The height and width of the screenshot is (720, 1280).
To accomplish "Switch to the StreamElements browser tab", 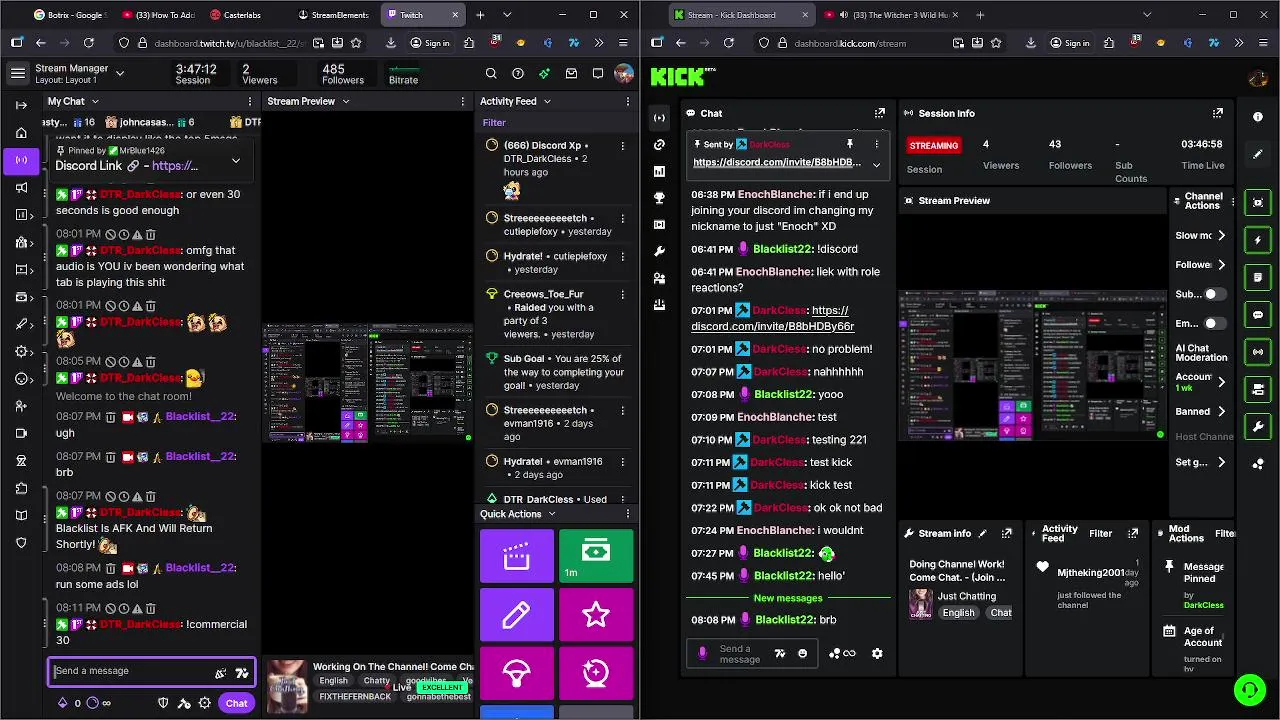I will coord(333,15).
